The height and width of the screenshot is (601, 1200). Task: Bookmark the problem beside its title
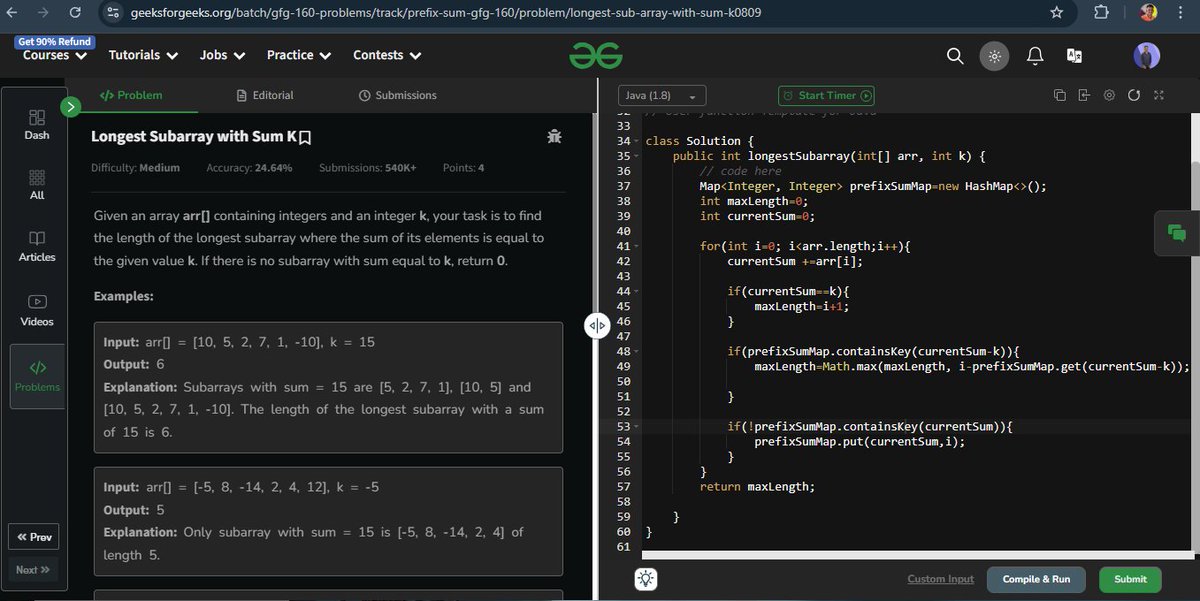pos(305,136)
